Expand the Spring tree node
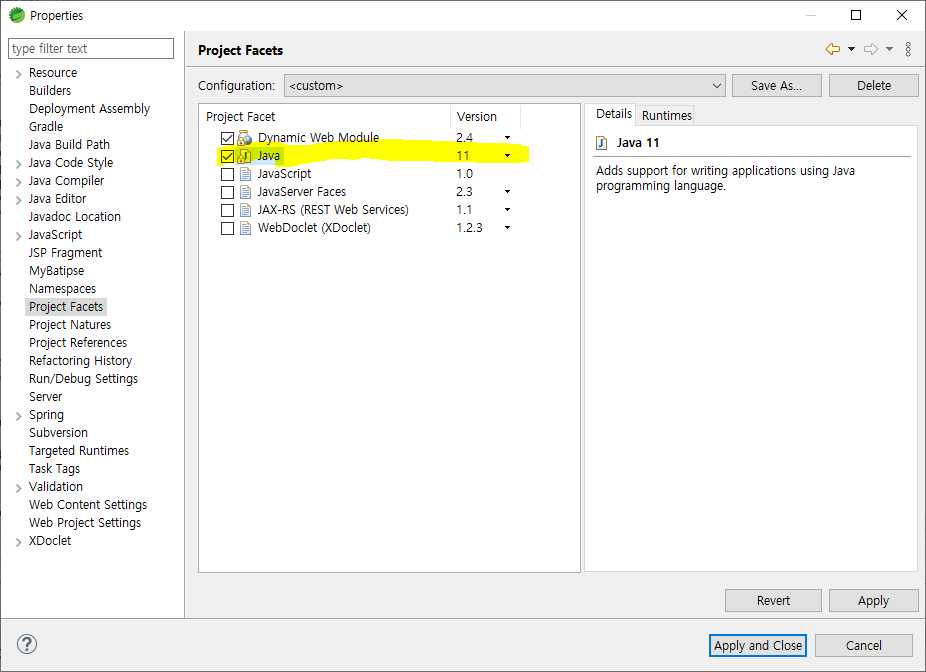The width and height of the screenshot is (926, 672). (x=18, y=416)
